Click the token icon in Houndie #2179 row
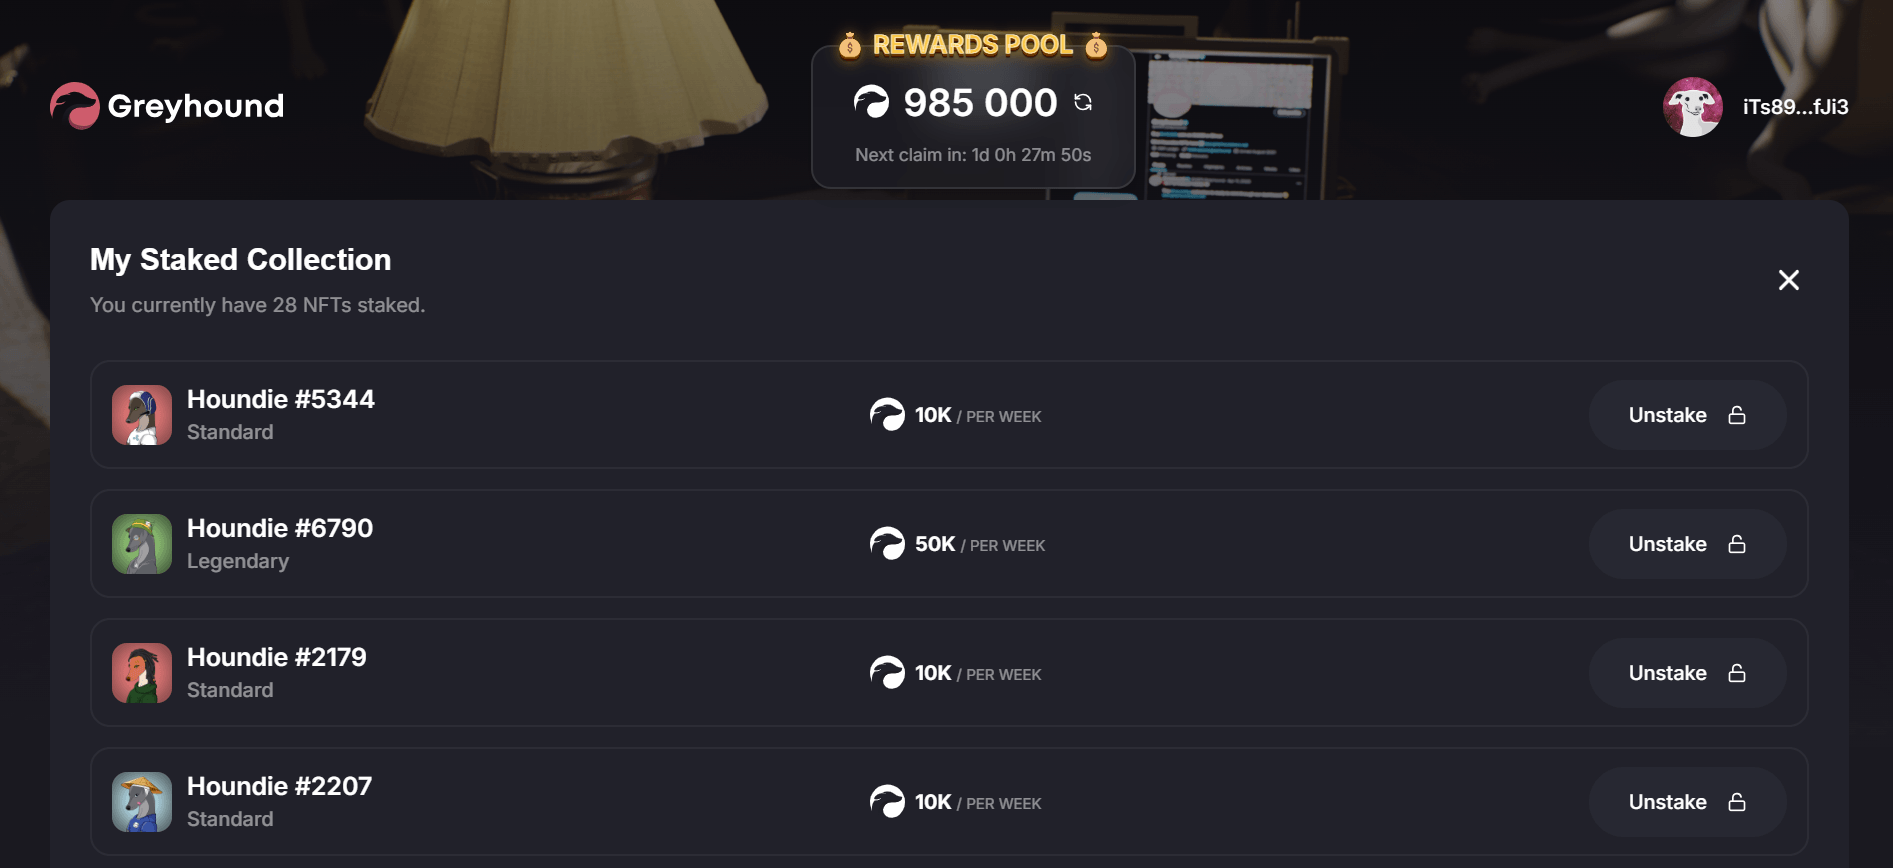Screen dimensions: 1893x868 click(887, 673)
